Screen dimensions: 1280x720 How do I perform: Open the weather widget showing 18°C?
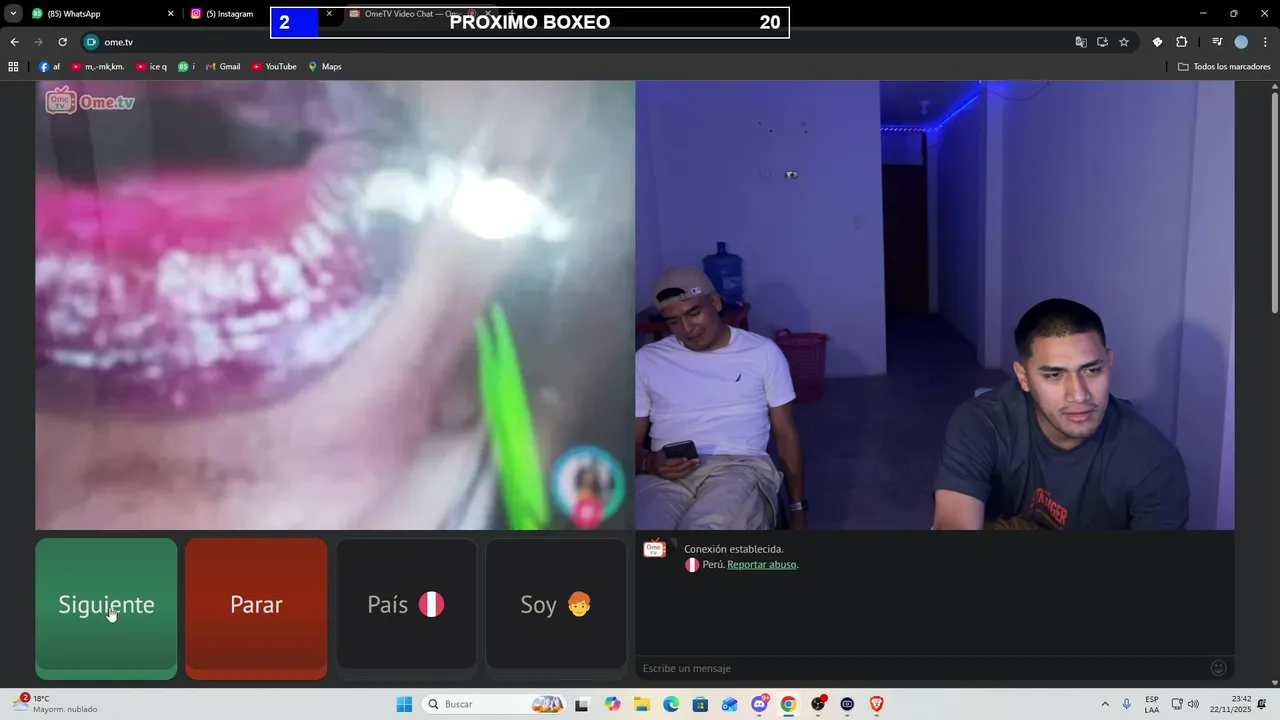[x=55, y=704]
